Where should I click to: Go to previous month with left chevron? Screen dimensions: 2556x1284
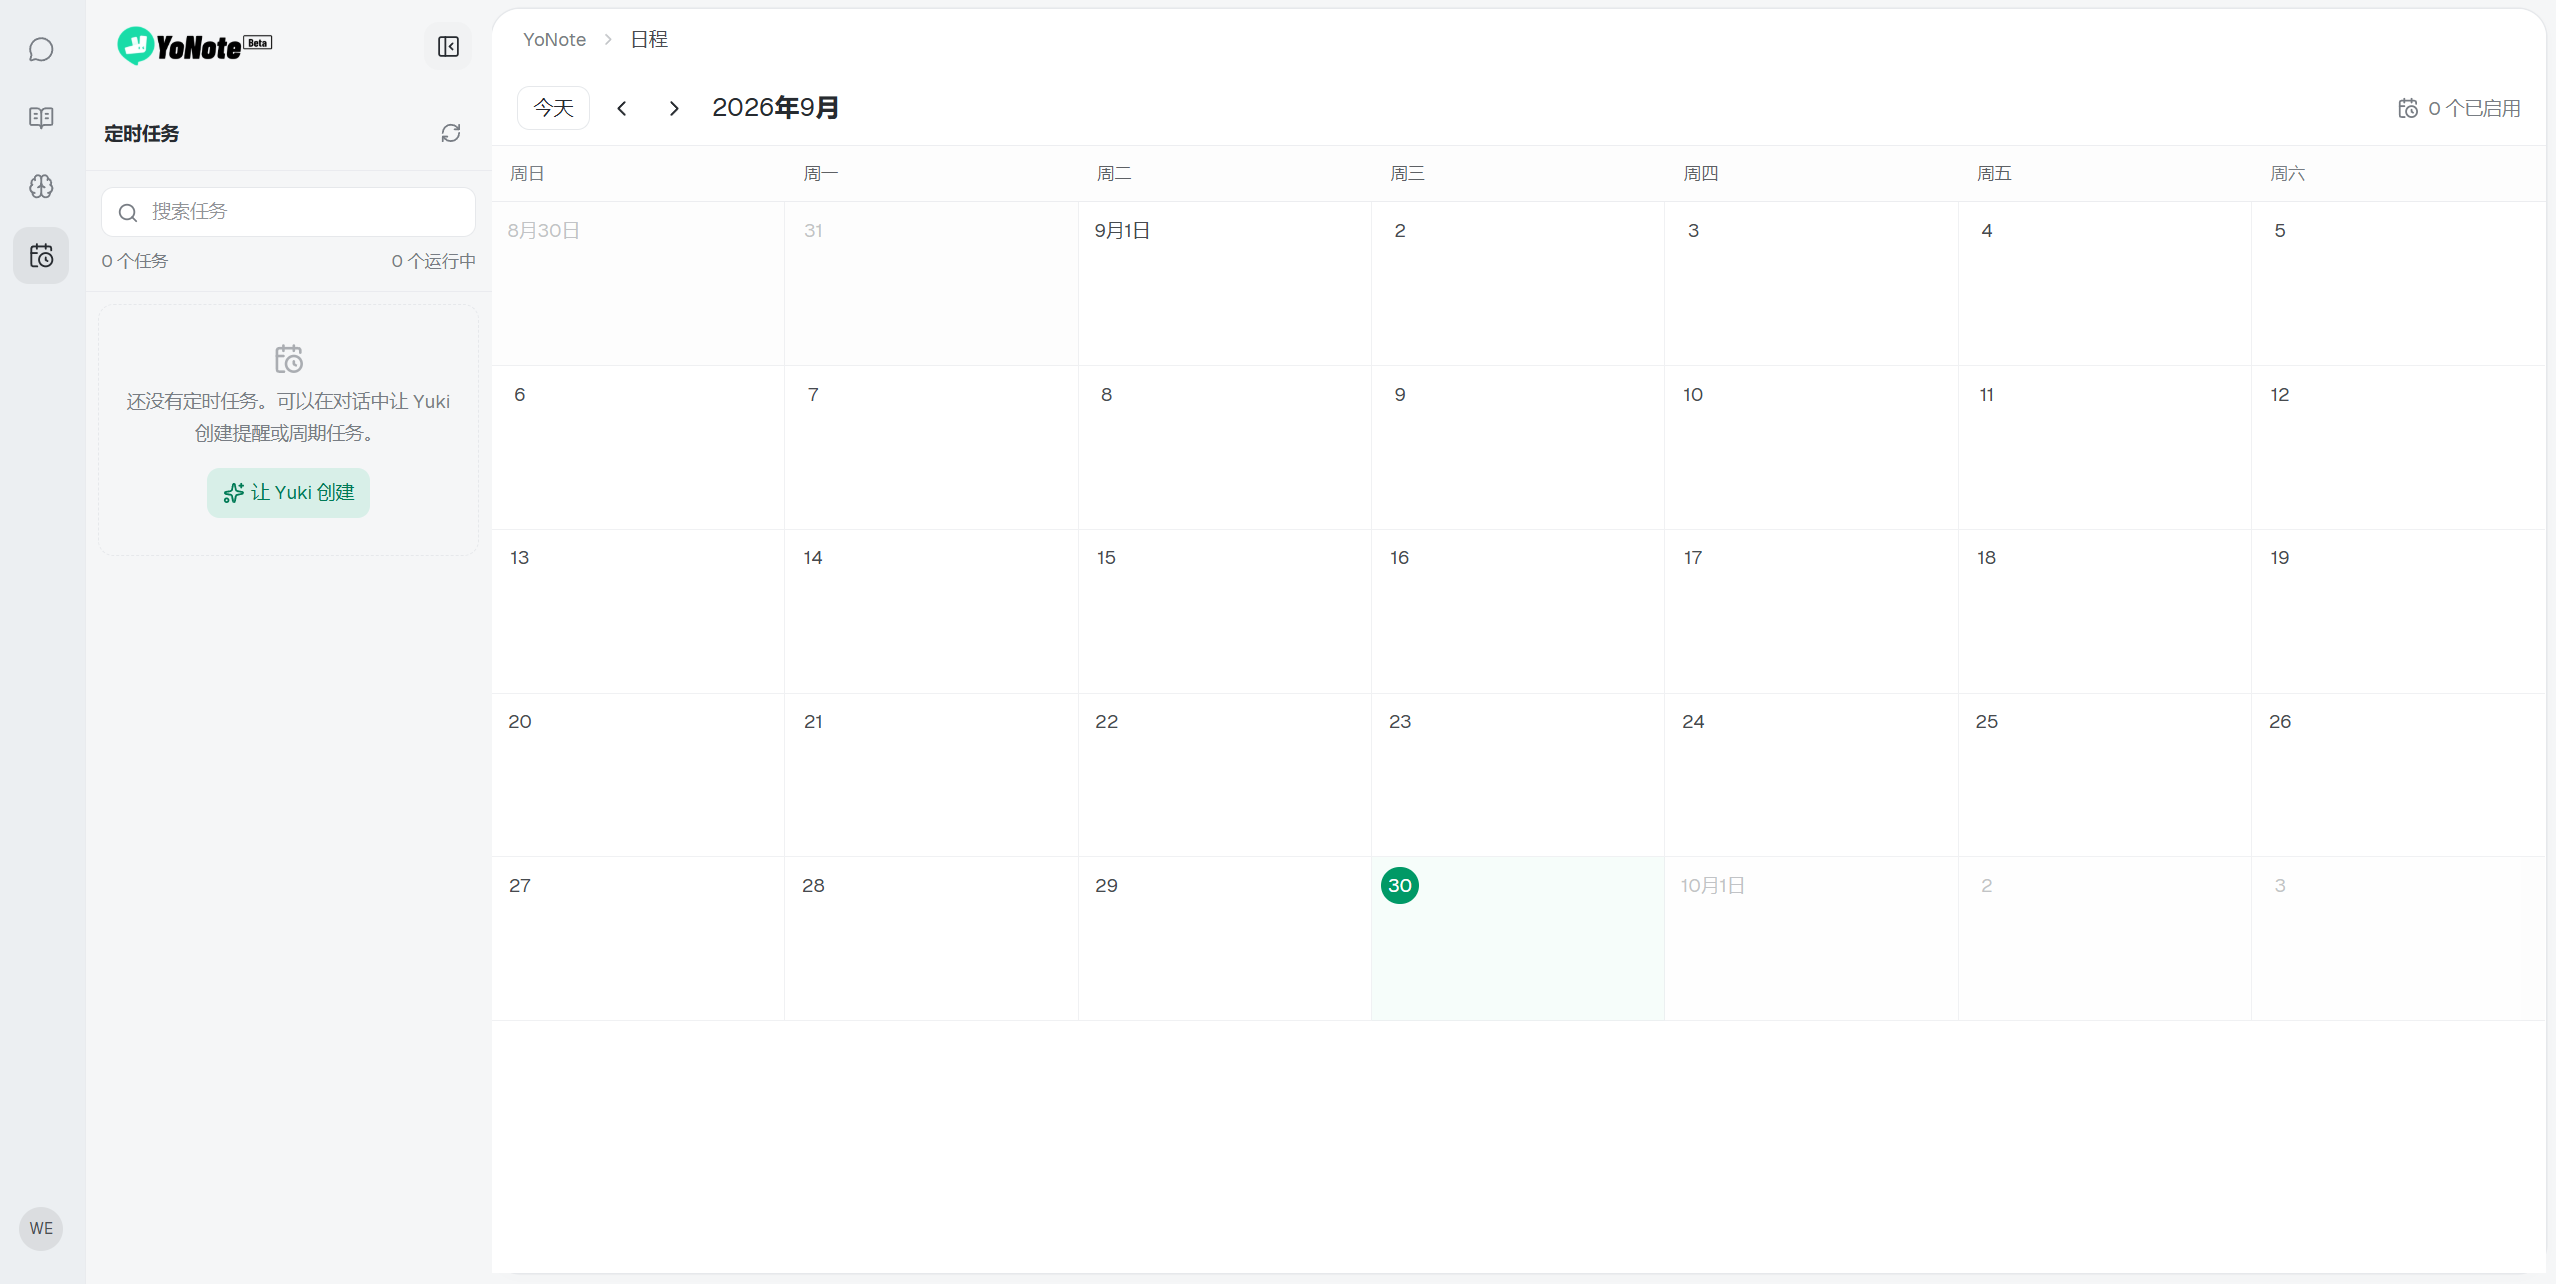click(622, 108)
